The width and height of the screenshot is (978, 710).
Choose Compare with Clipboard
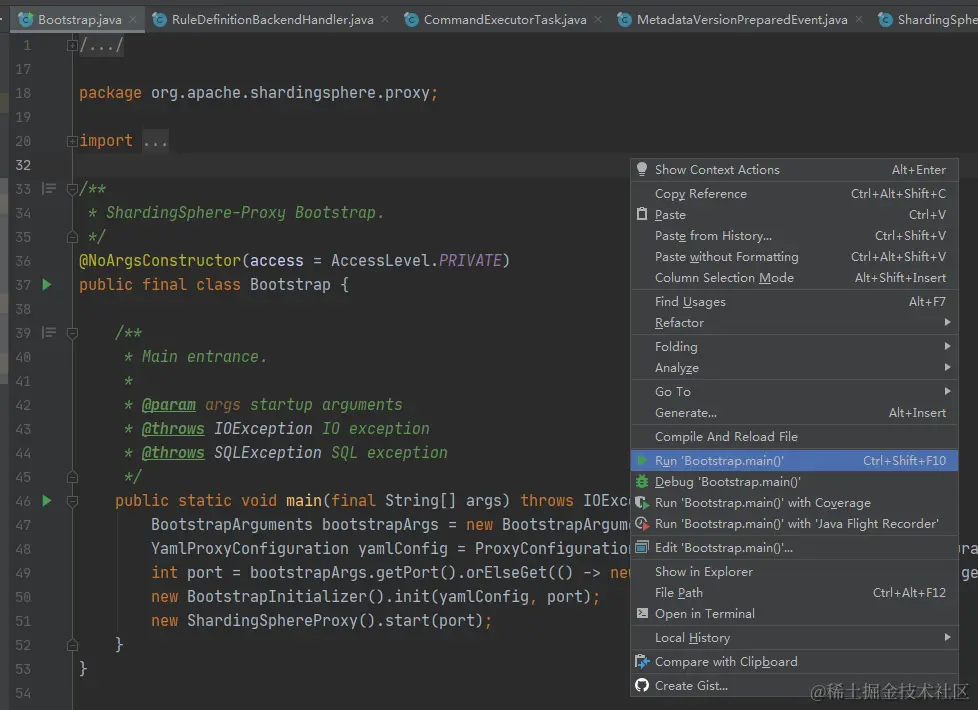pyautogui.click(x=794, y=661)
